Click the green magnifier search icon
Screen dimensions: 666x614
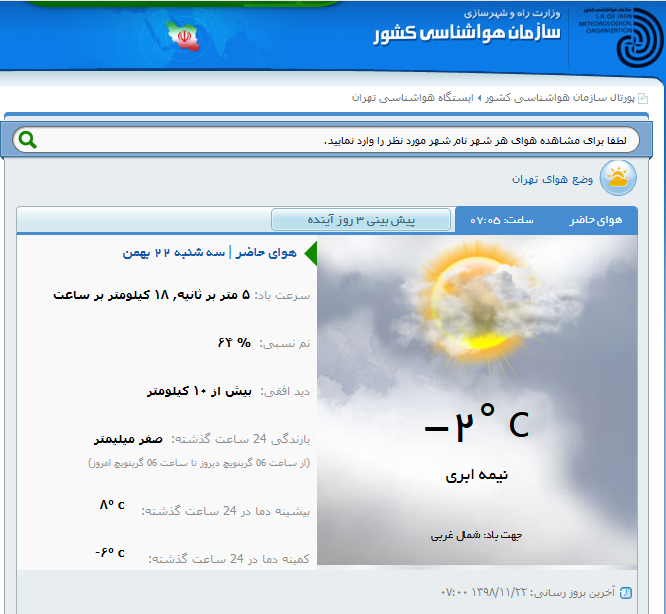point(28,140)
